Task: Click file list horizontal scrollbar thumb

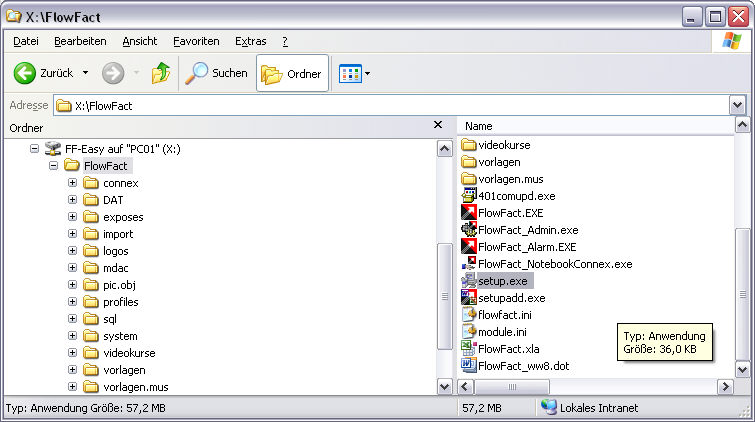Action: (x=512, y=387)
